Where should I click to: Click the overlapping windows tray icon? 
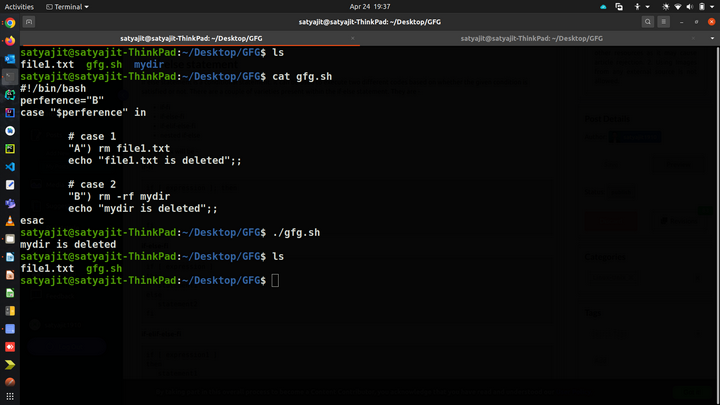(x=619, y=6)
